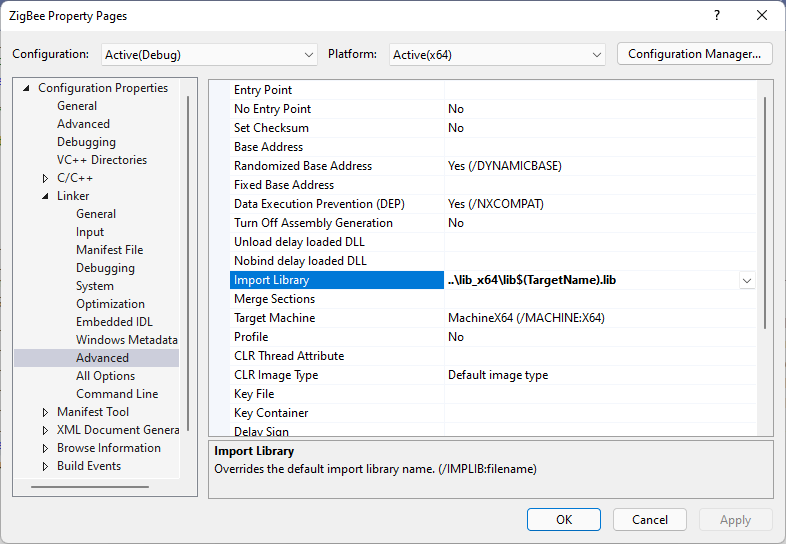Click the Cancel button
This screenshot has height=544, width=786.
(x=650, y=519)
